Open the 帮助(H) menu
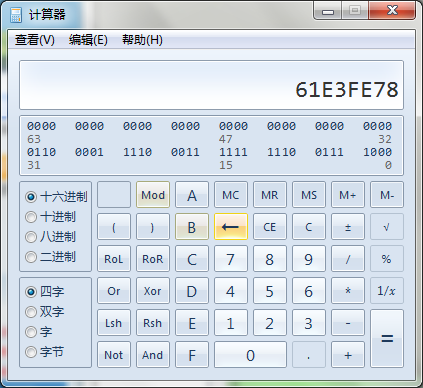This screenshot has height=388, width=423. pos(142,40)
